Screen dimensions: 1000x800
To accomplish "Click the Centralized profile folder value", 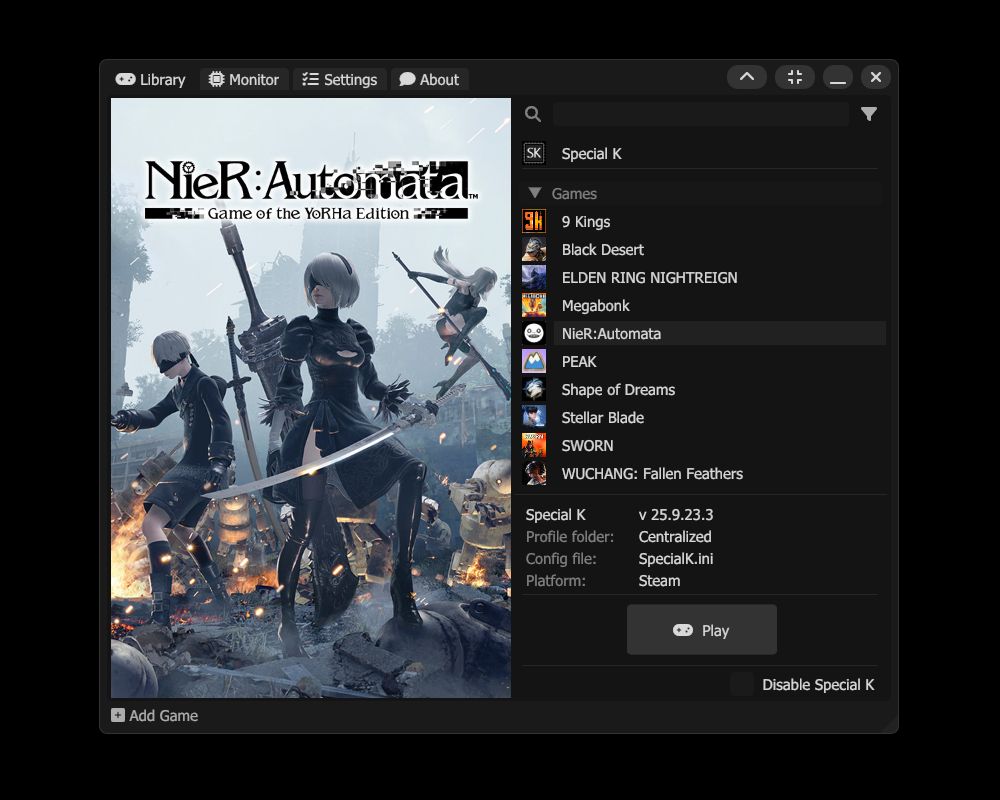I will (x=675, y=537).
